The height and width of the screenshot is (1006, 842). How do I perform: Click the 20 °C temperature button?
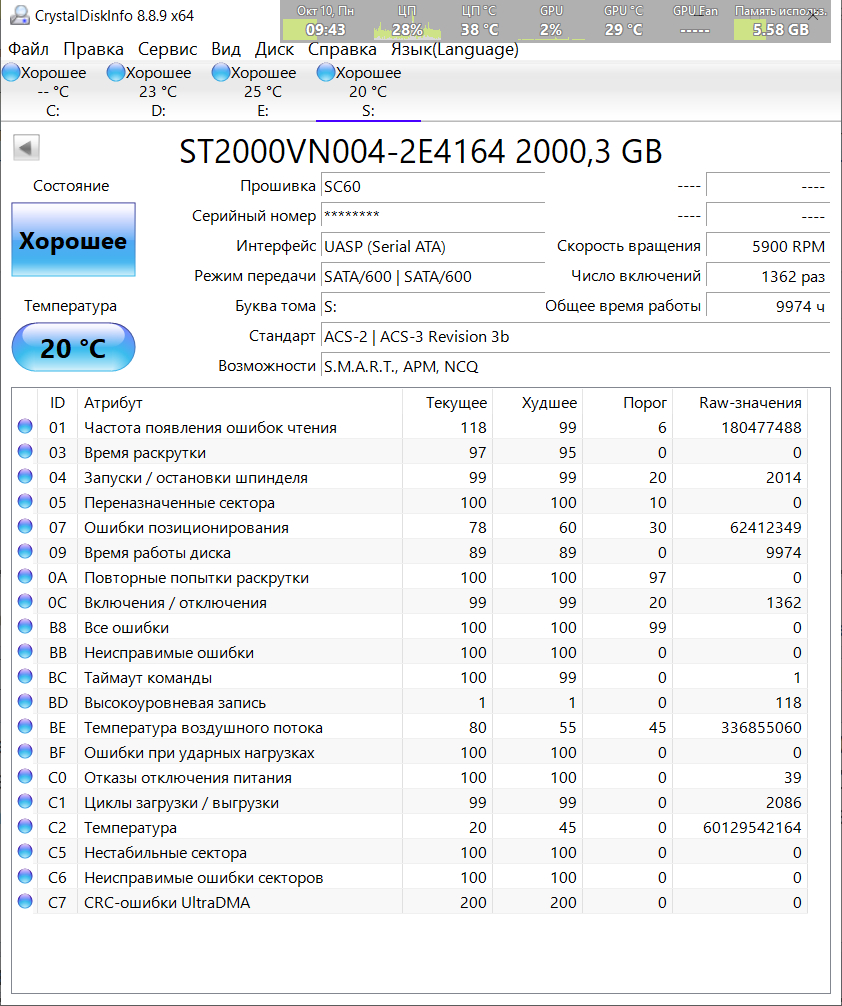tap(73, 348)
